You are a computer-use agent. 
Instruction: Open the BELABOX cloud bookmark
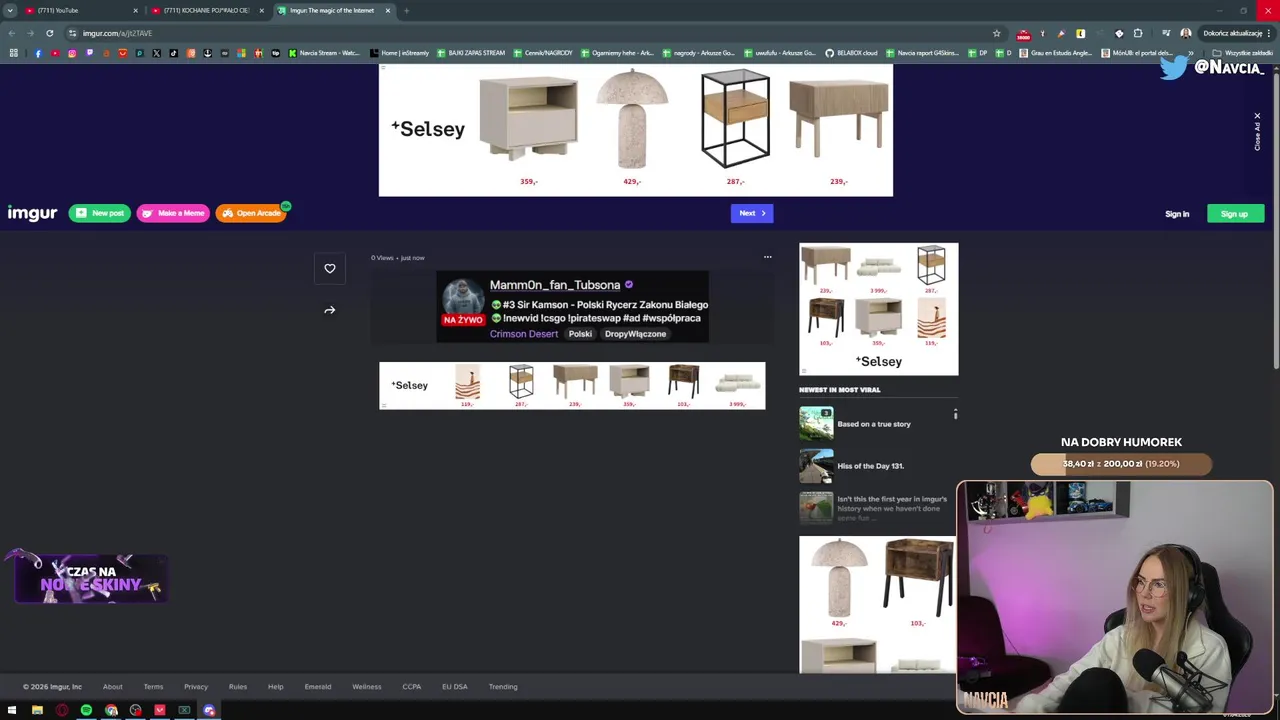coord(851,53)
